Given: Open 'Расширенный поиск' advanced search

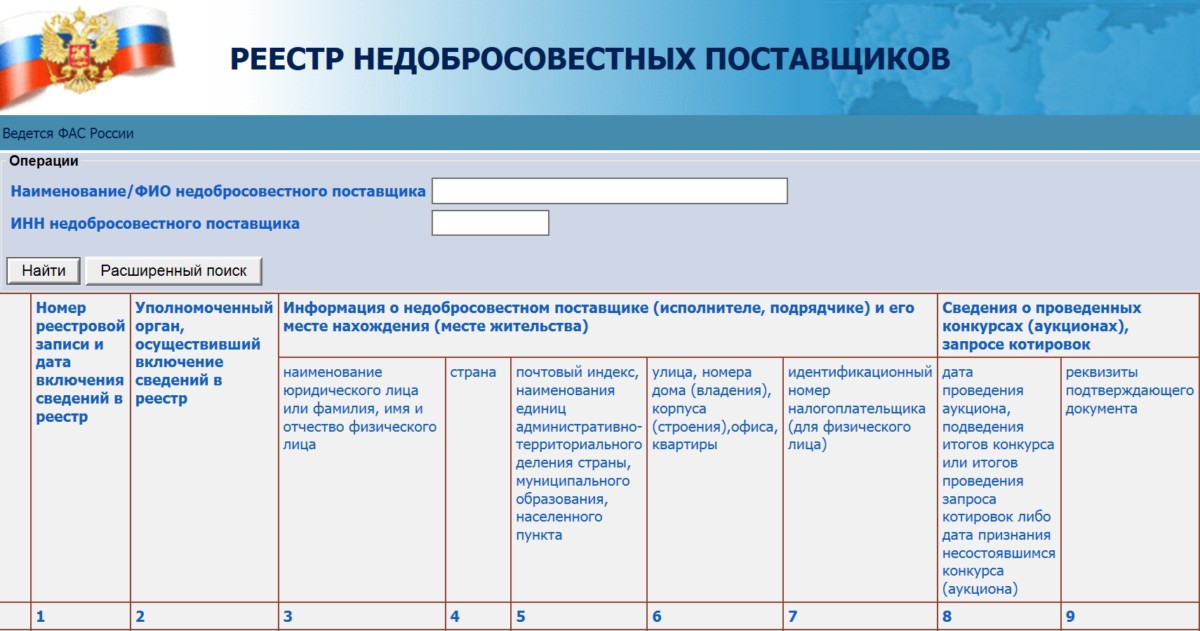Looking at the screenshot, I should click(x=173, y=270).
